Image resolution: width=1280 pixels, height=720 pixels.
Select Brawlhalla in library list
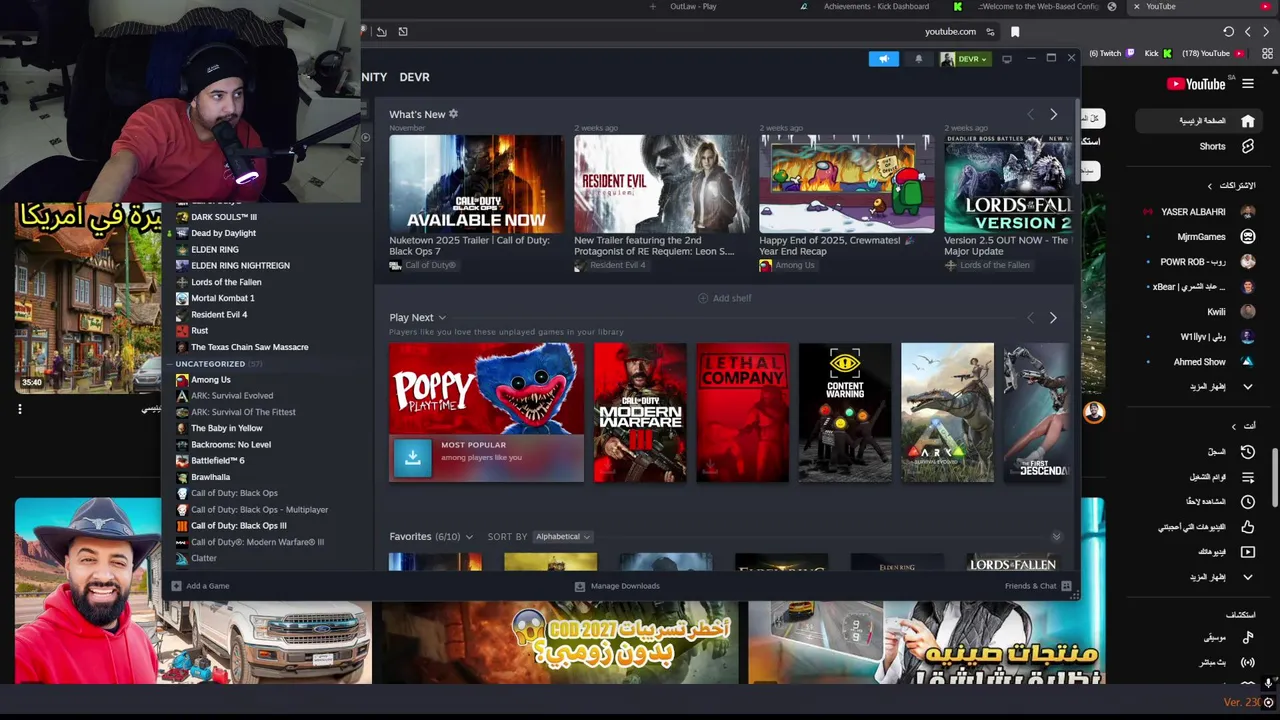click(x=210, y=477)
